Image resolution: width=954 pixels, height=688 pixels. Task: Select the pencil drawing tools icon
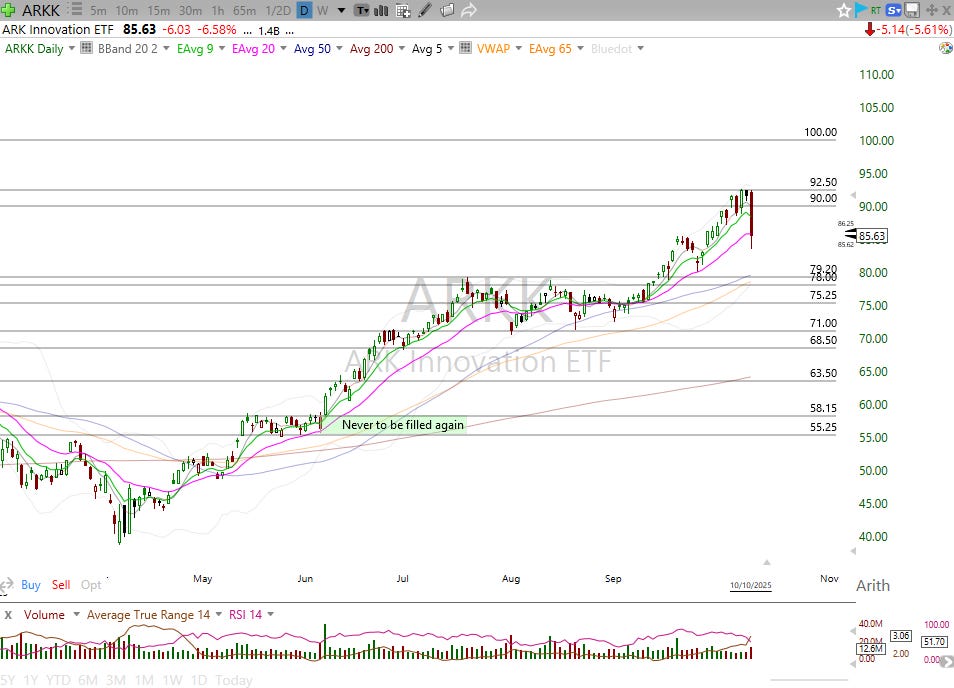[x=425, y=10]
